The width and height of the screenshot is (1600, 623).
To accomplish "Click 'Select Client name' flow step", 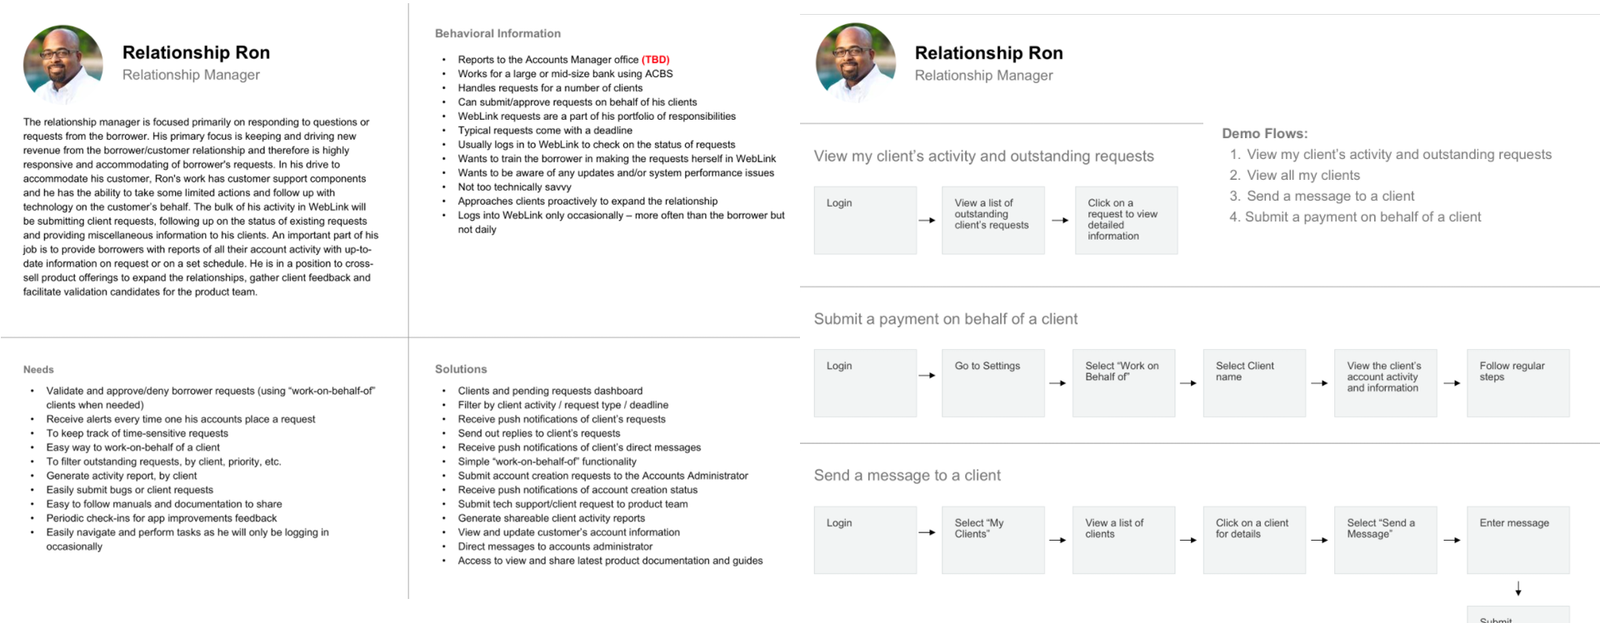I will [1254, 383].
